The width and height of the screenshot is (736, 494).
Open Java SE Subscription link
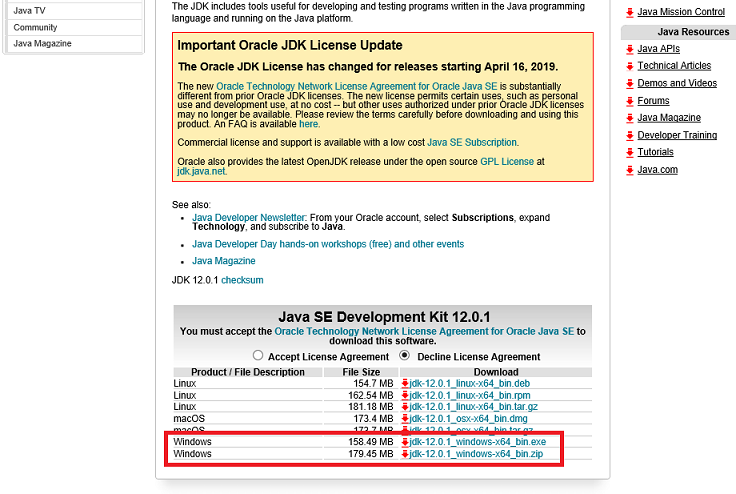[472, 142]
